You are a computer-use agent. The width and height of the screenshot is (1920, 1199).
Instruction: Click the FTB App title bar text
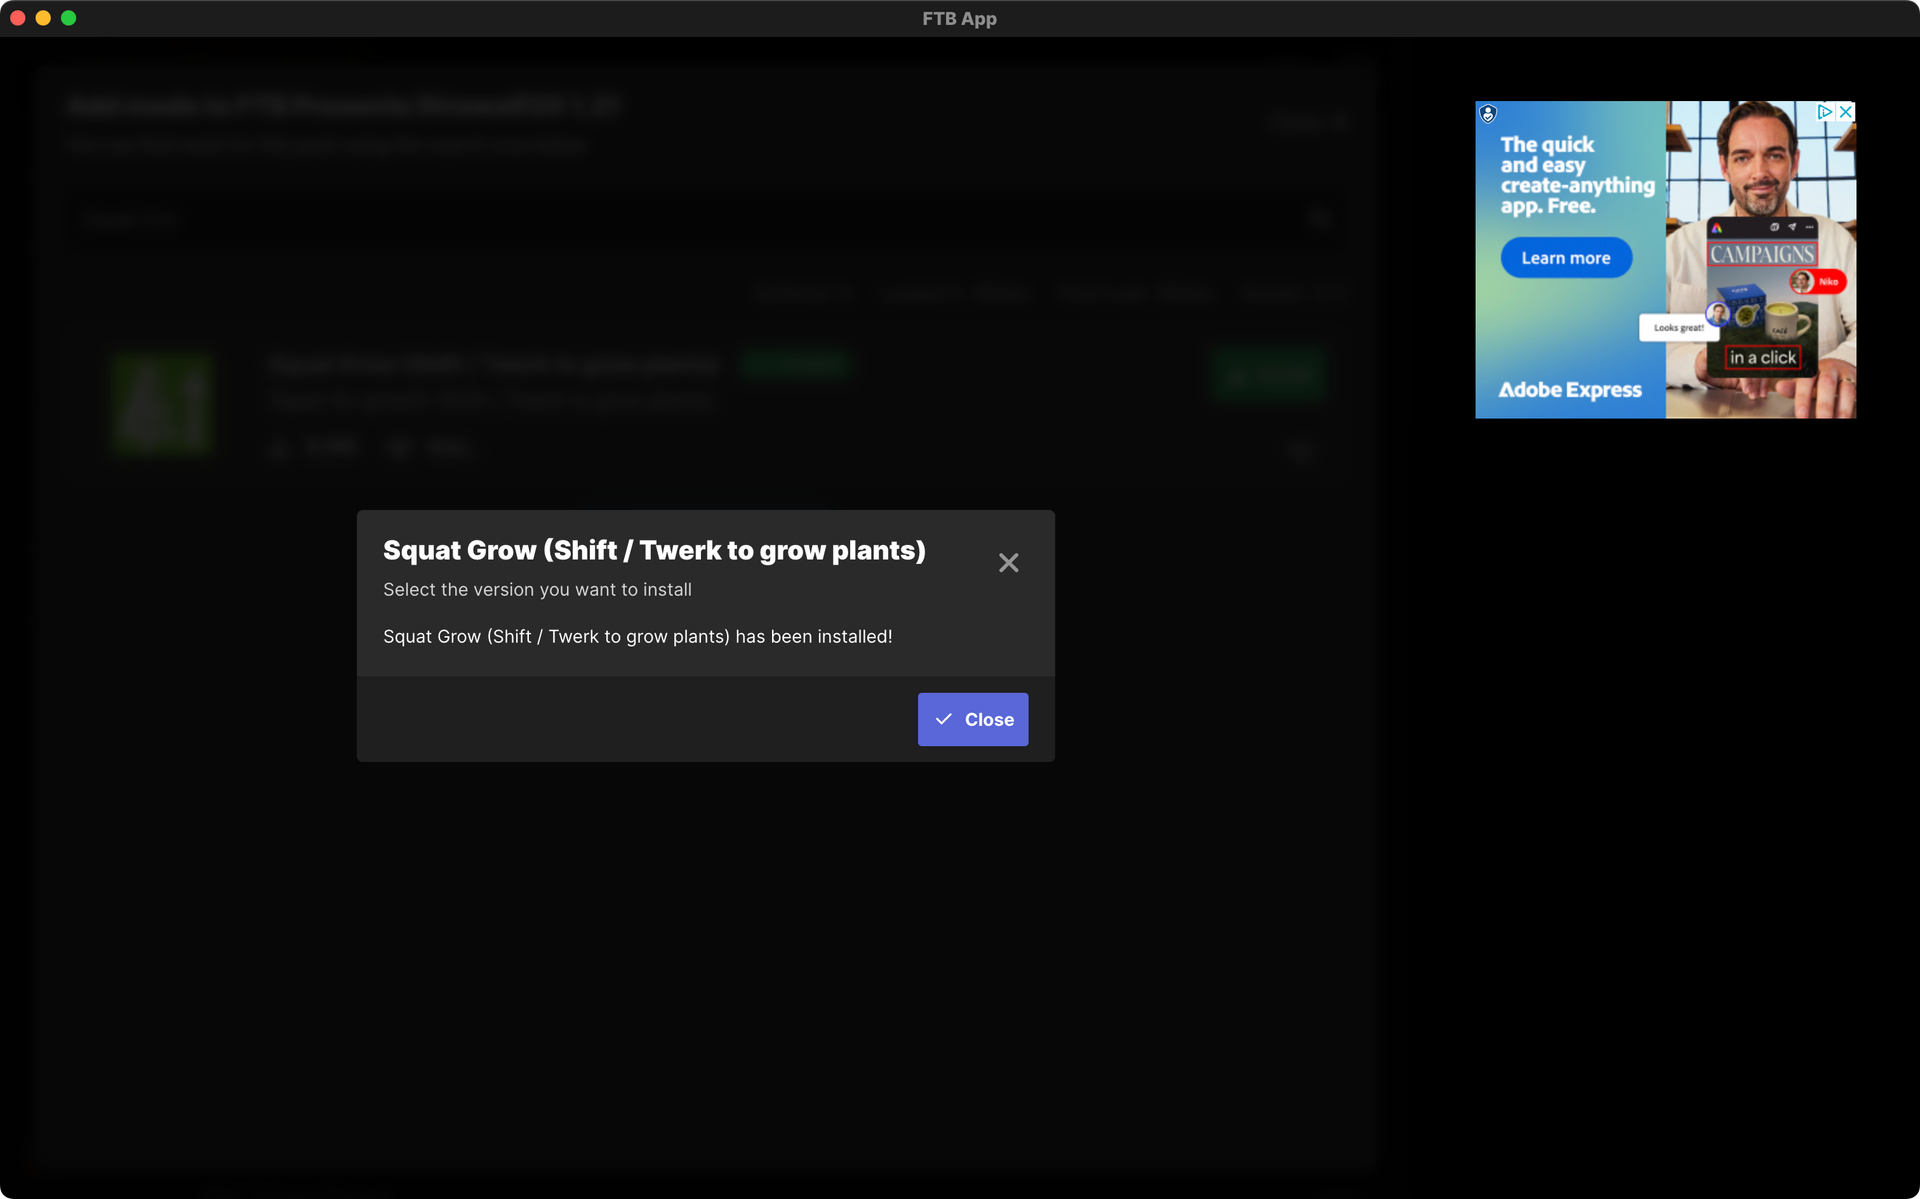[x=959, y=18]
